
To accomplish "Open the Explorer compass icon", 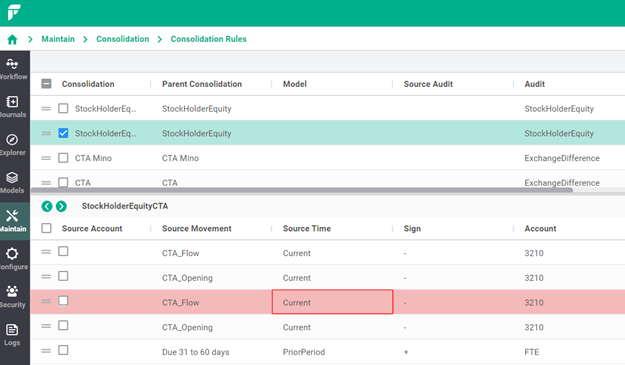I will (12, 139).
